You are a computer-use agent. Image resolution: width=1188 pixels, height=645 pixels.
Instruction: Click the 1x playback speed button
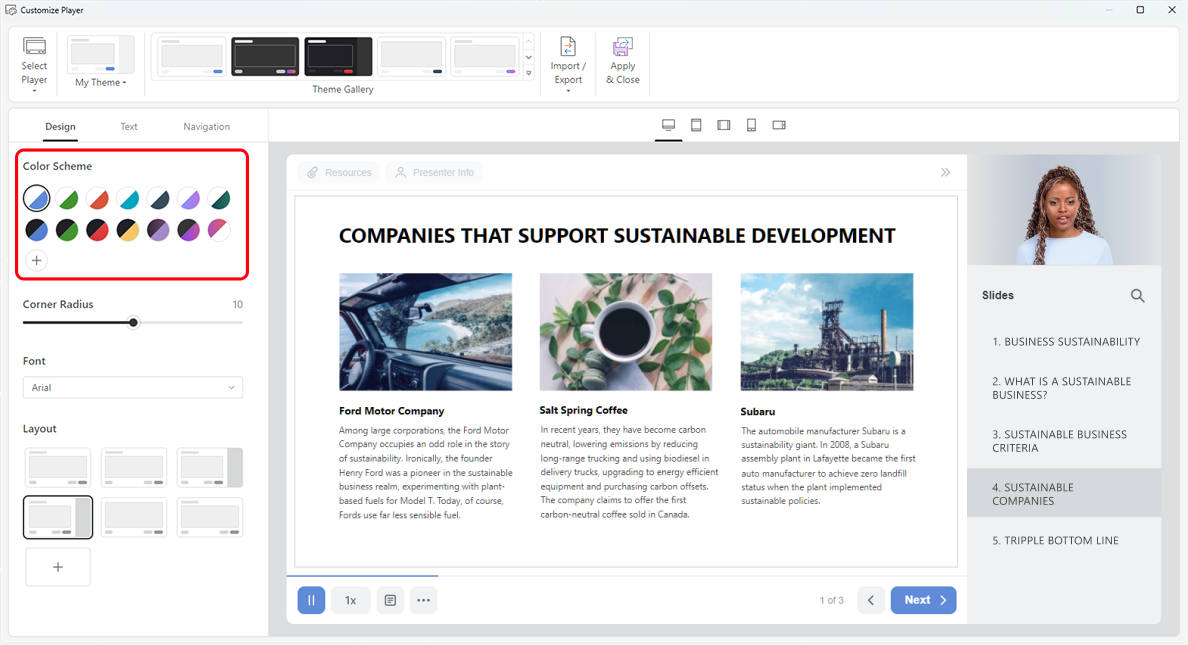(x=350, y=600)
